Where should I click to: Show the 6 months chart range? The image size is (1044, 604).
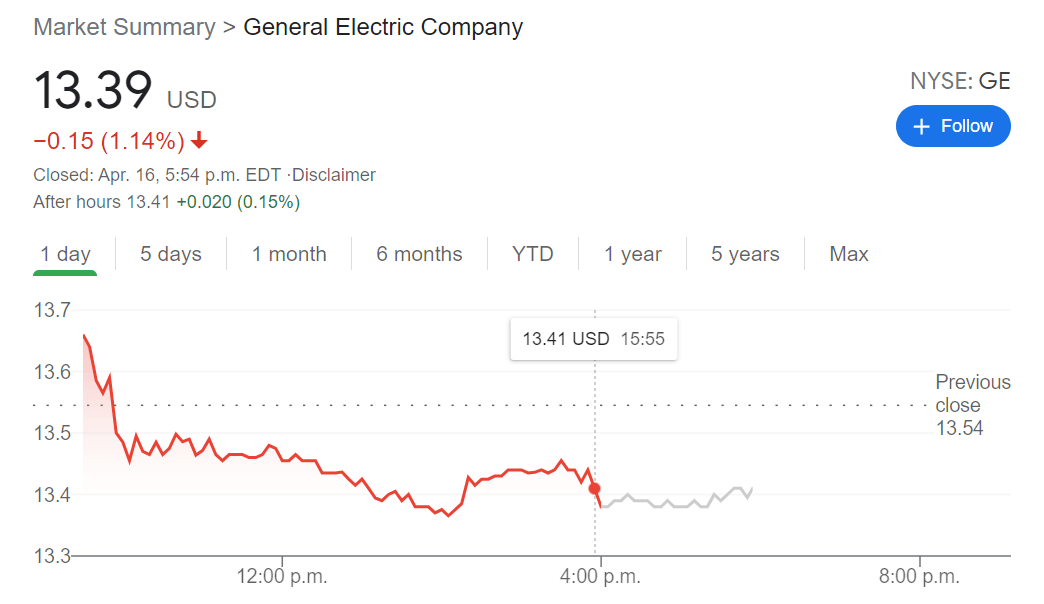coord(419,254)
